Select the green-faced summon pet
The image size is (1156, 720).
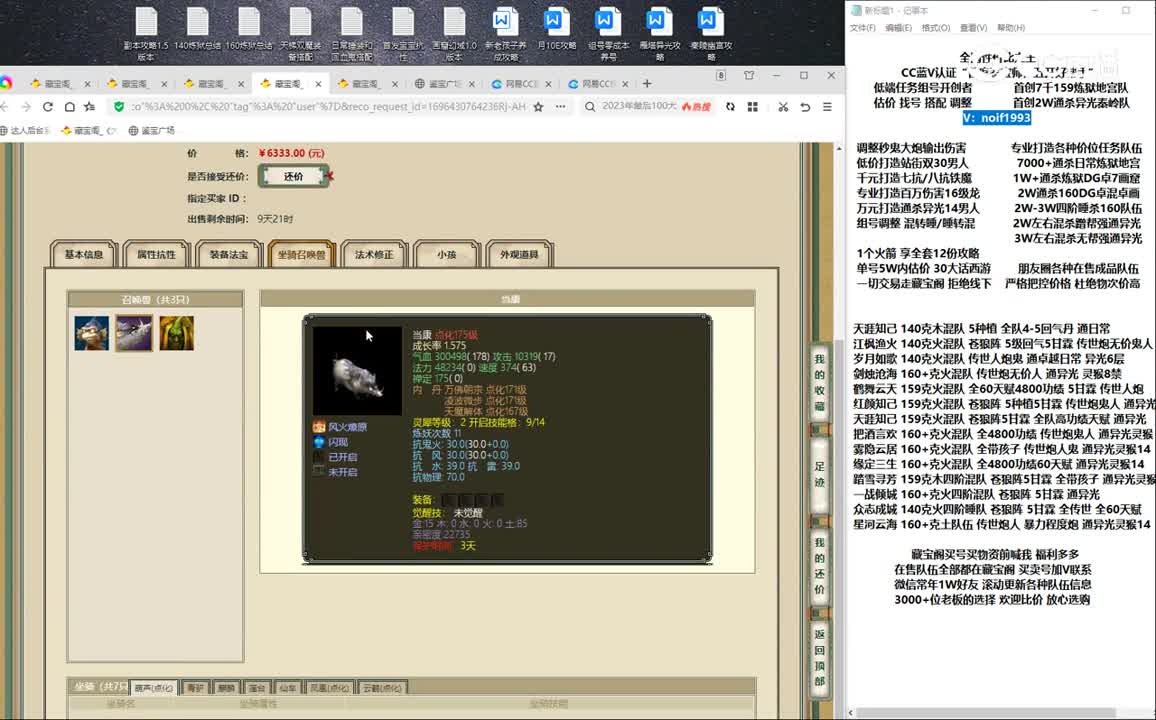(177, 333)
